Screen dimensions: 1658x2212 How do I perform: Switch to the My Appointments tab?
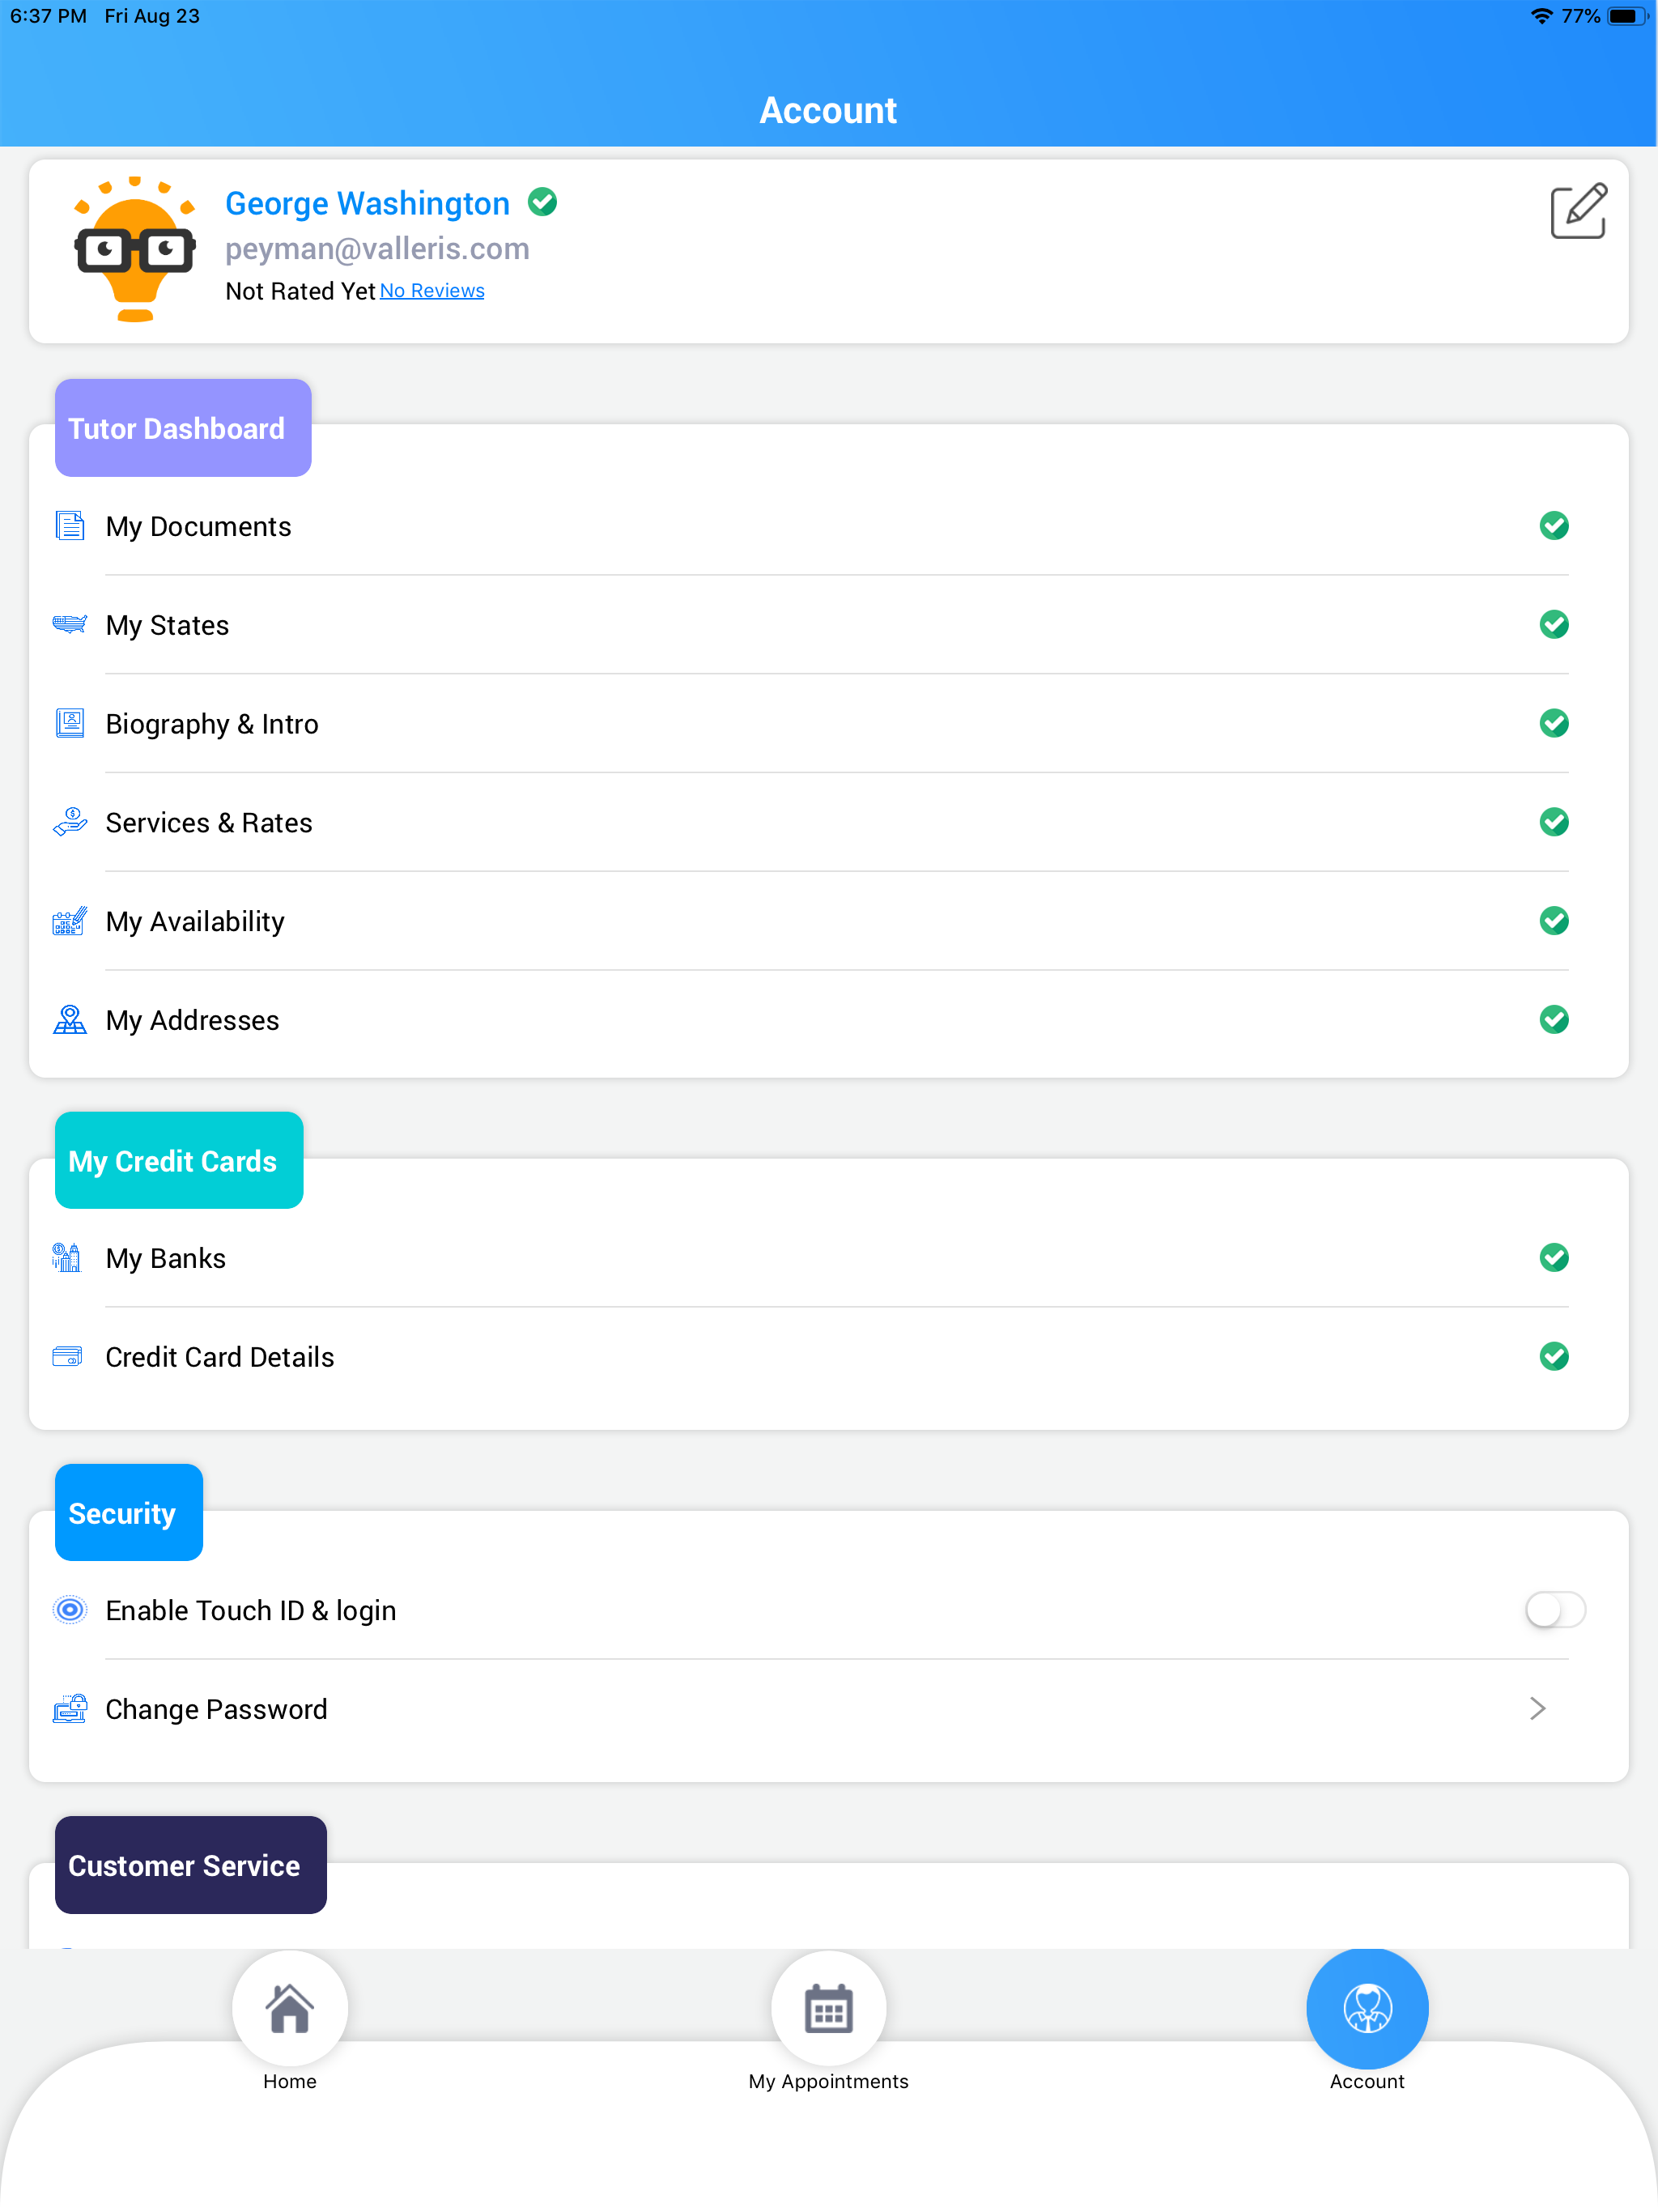(828, 2009)
